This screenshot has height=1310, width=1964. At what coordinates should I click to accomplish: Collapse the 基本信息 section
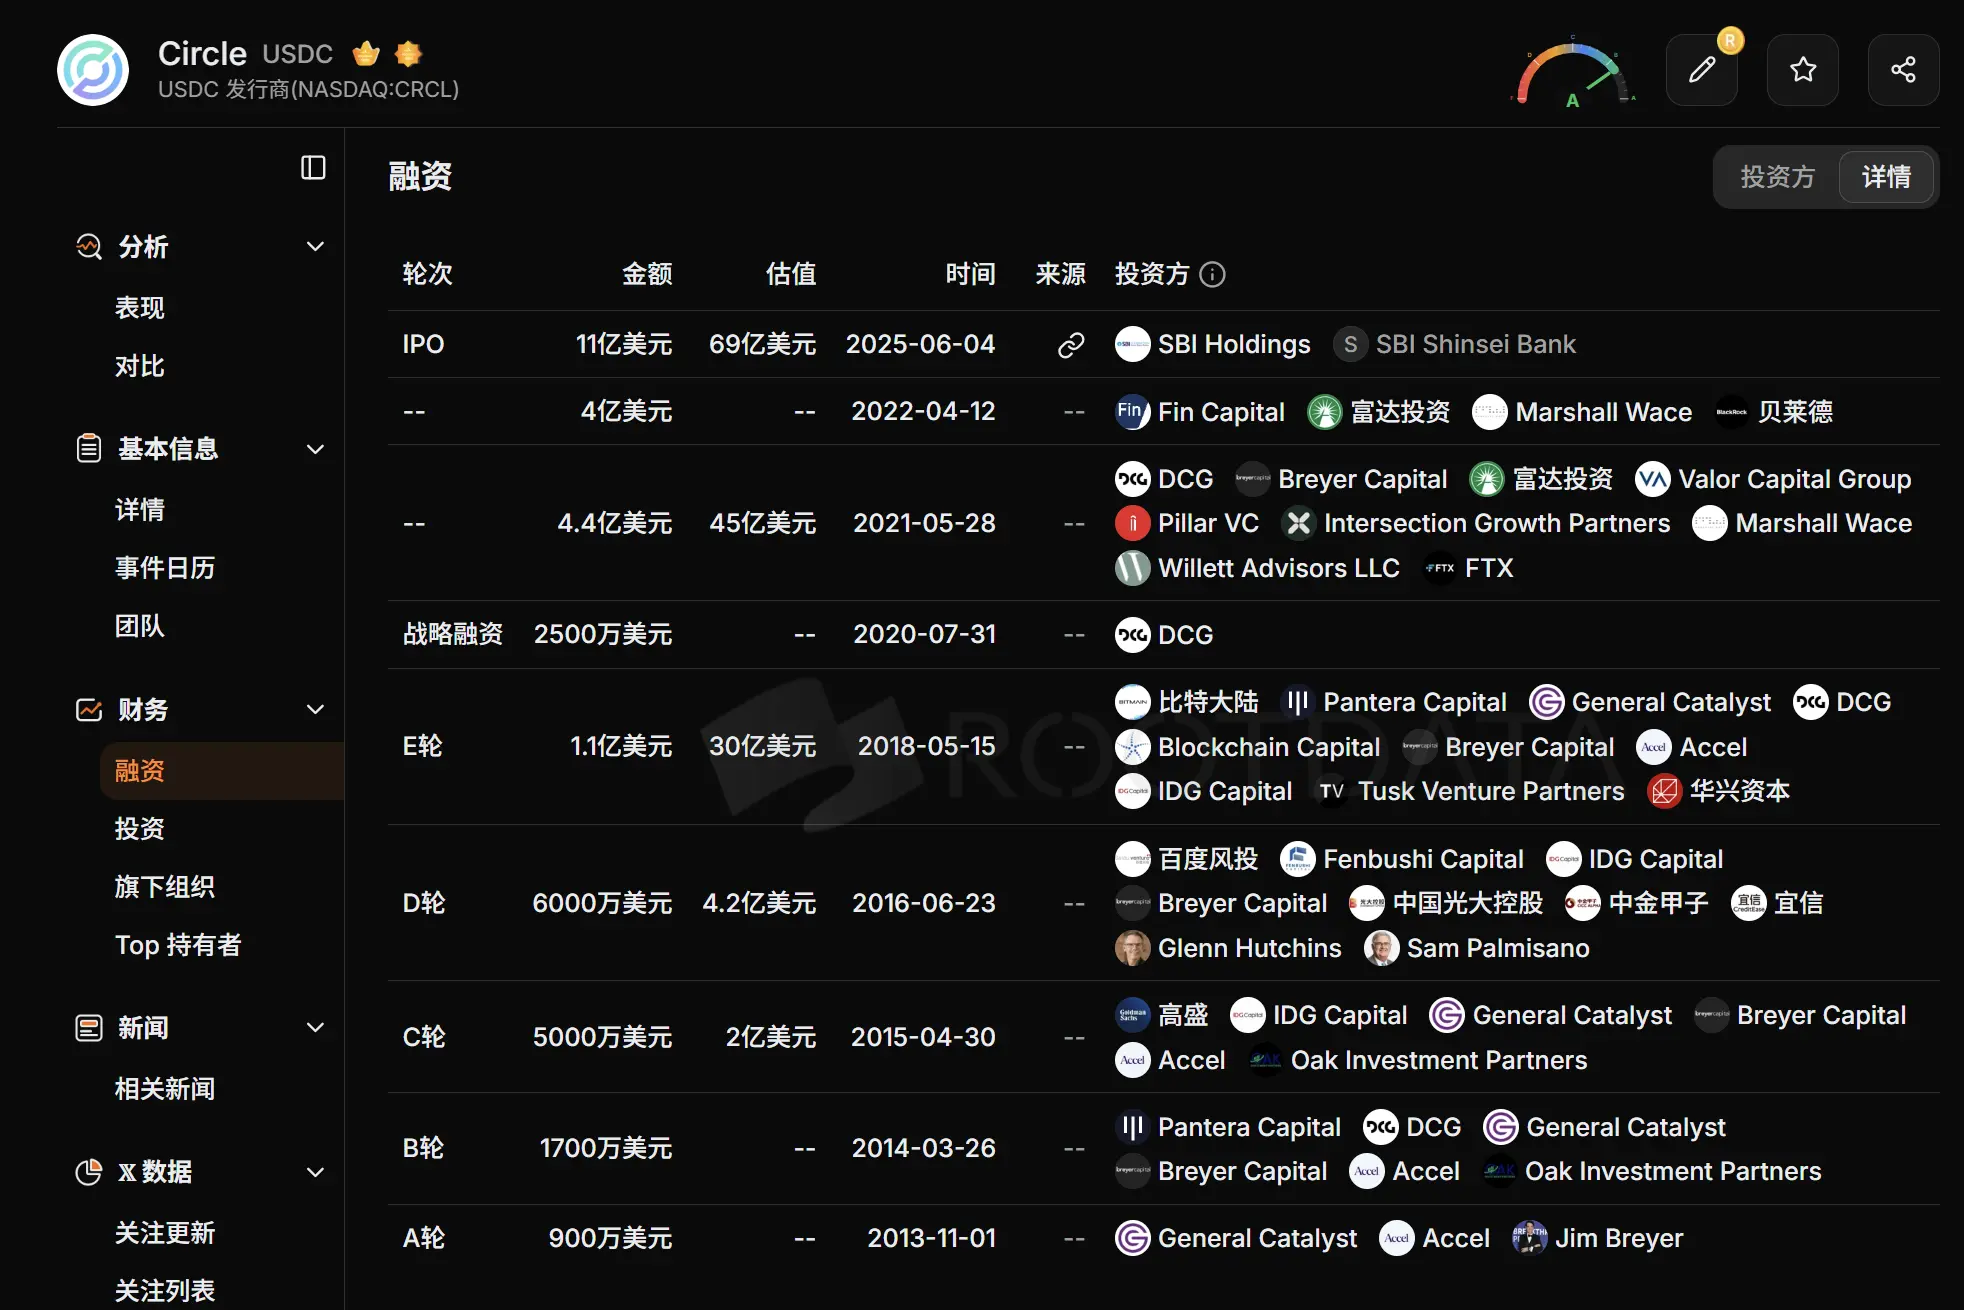tap(315, 449)
